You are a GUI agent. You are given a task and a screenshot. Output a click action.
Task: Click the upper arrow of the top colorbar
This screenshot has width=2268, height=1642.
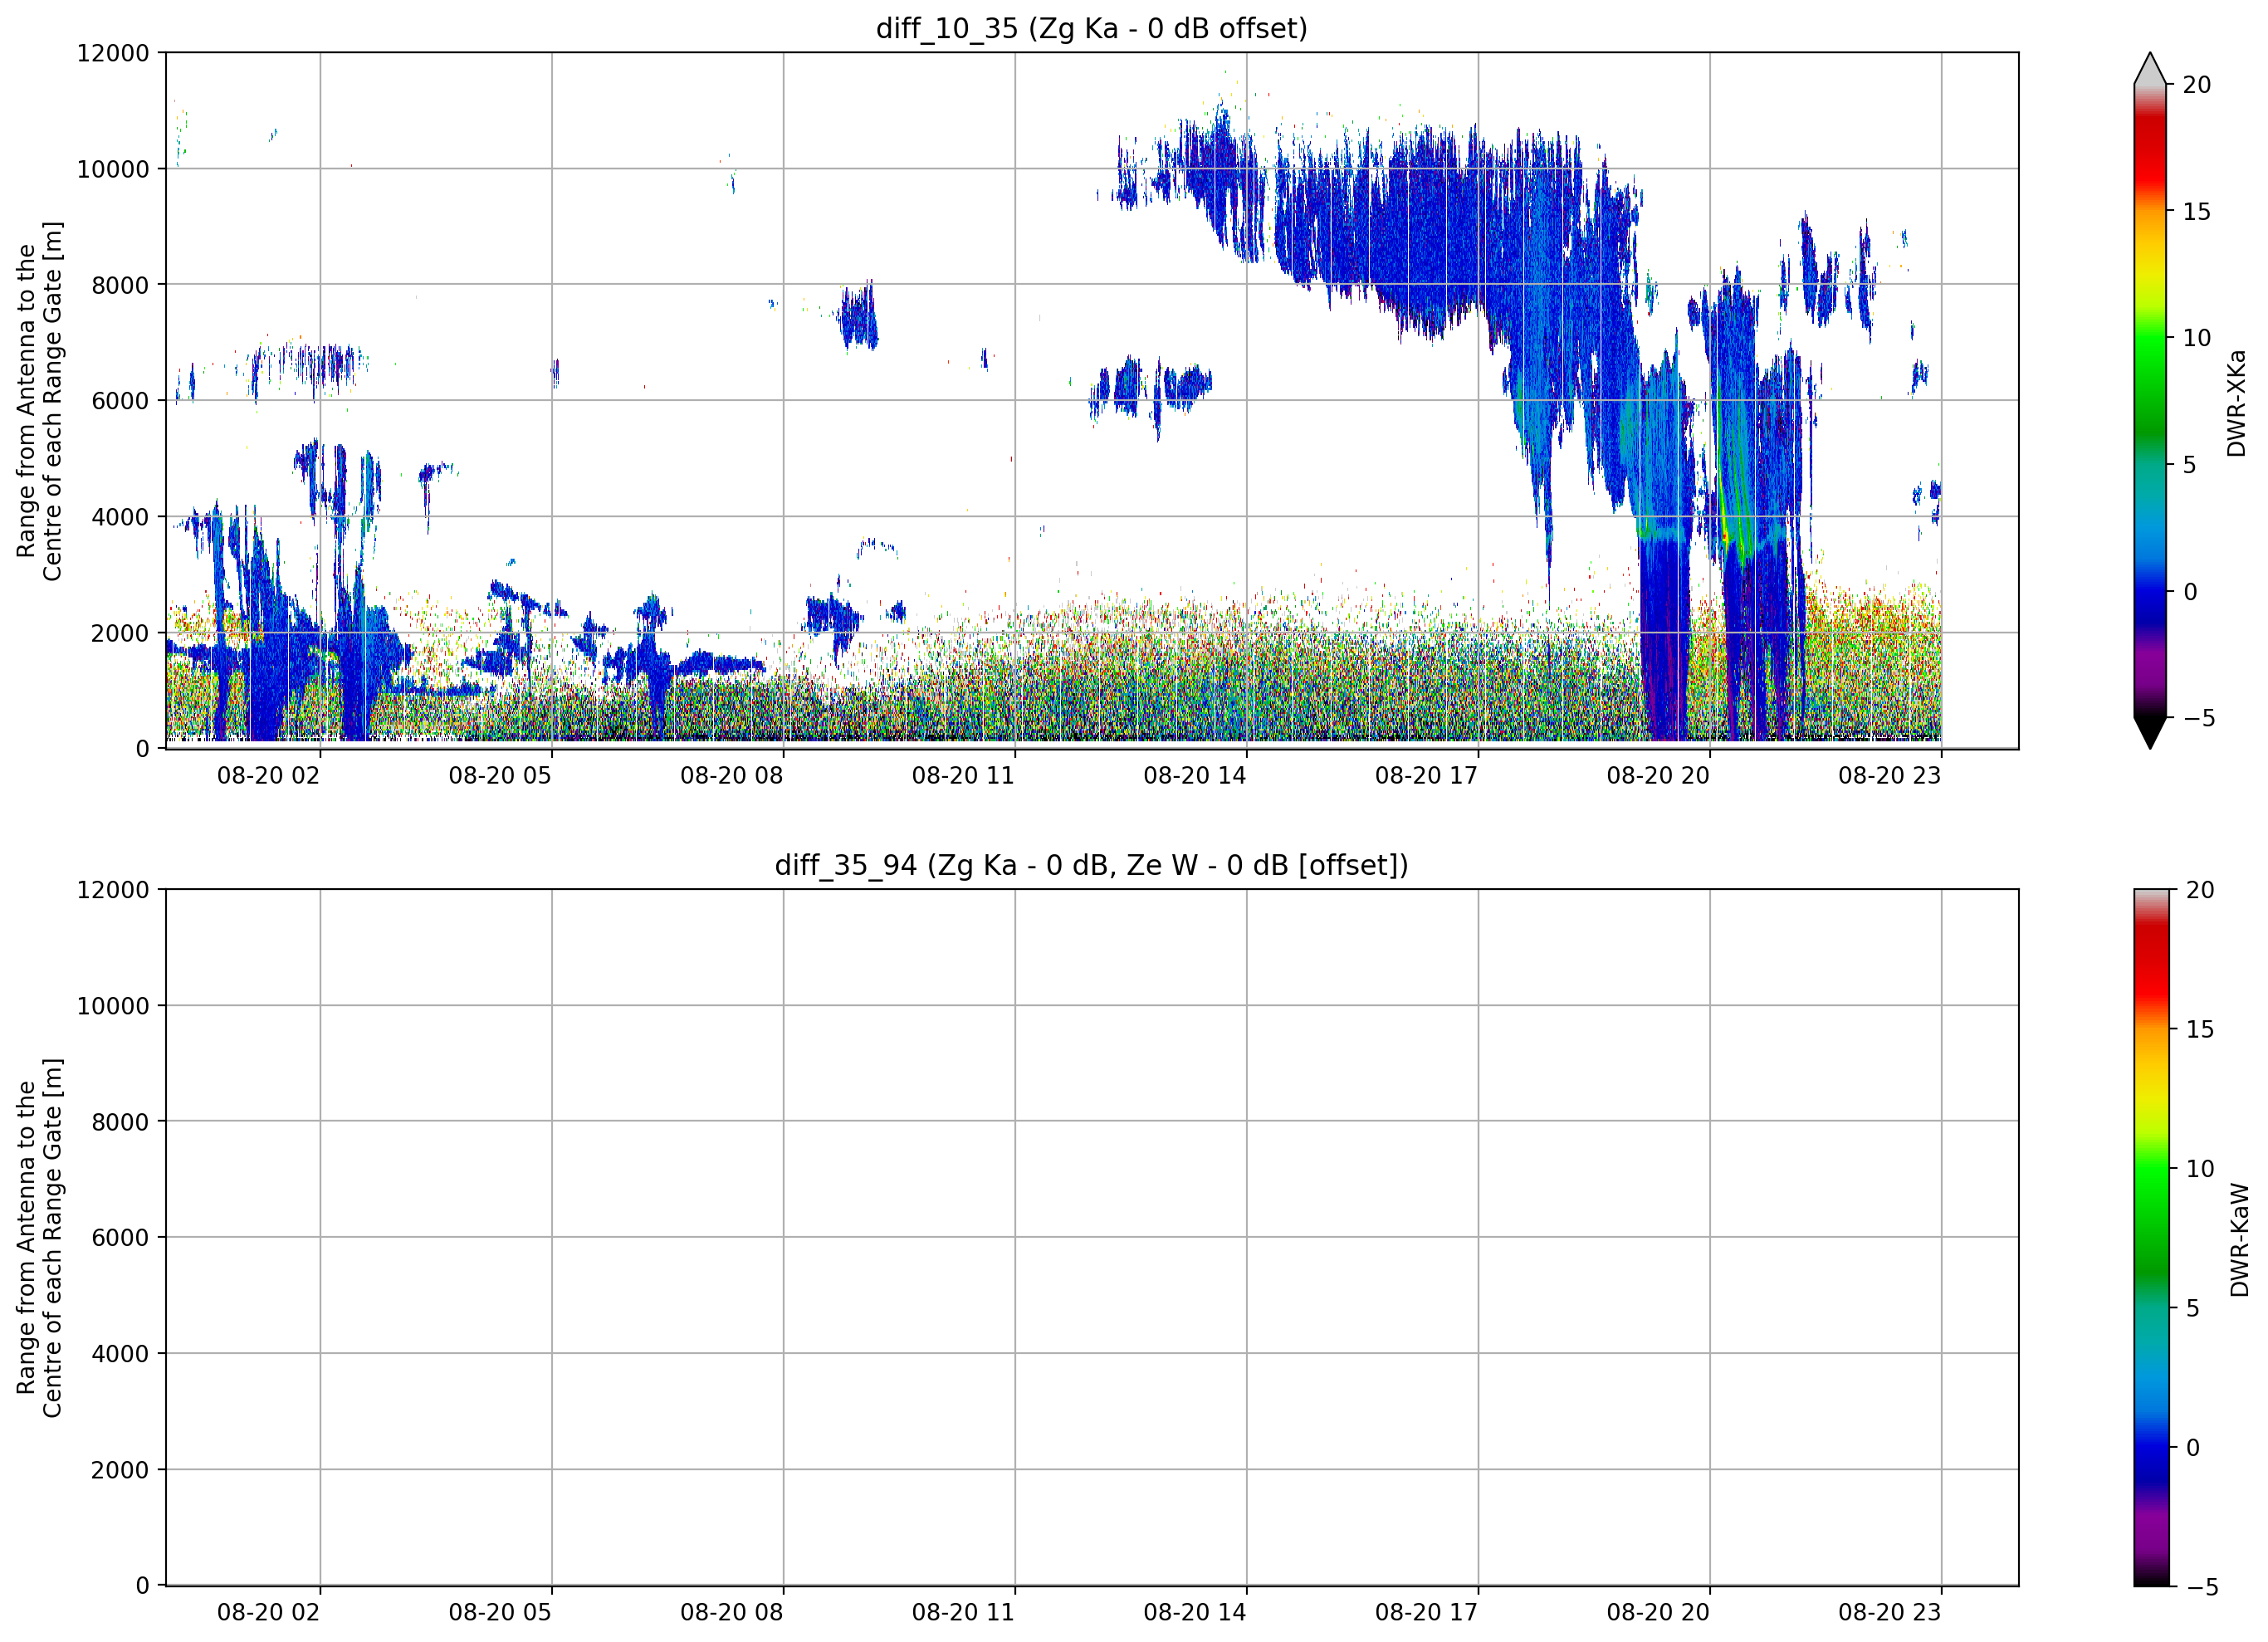[x=2150, y=68]
